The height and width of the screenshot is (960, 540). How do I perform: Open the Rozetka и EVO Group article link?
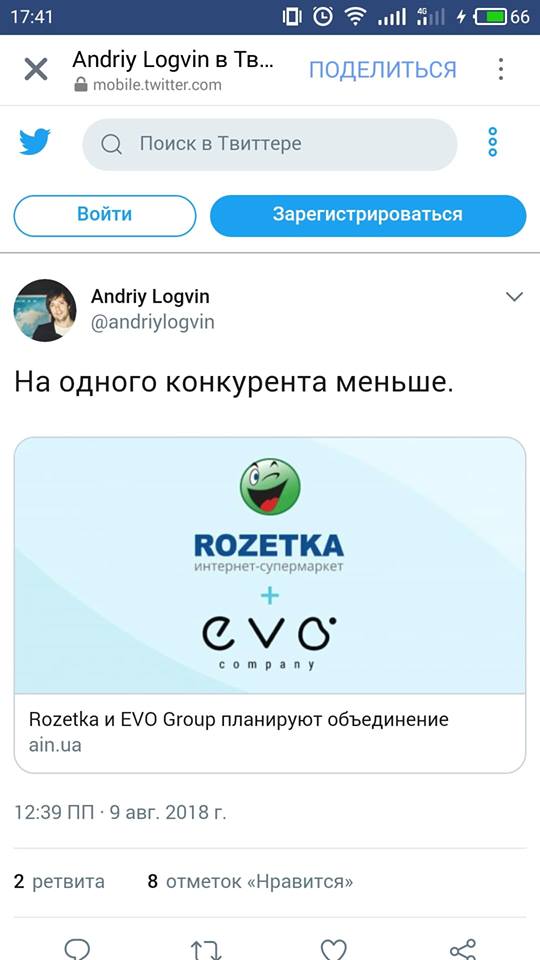239,719
